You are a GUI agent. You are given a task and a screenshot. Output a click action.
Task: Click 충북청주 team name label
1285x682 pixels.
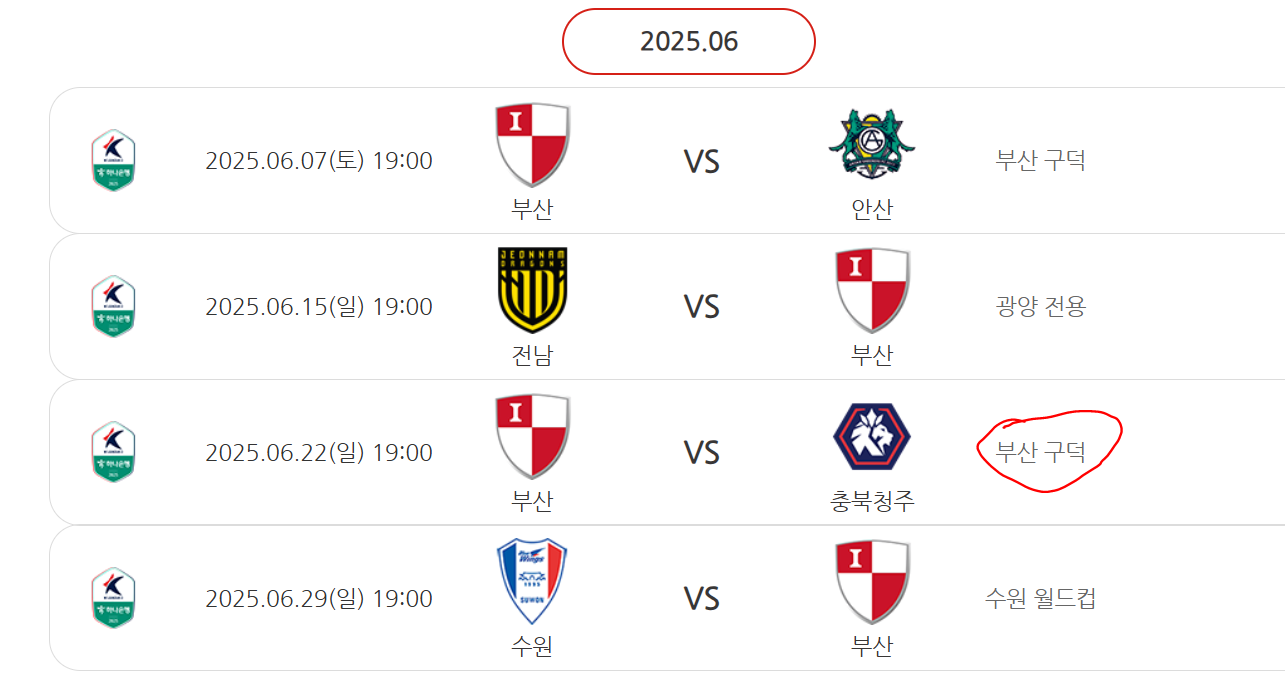[x=872, y=501]
